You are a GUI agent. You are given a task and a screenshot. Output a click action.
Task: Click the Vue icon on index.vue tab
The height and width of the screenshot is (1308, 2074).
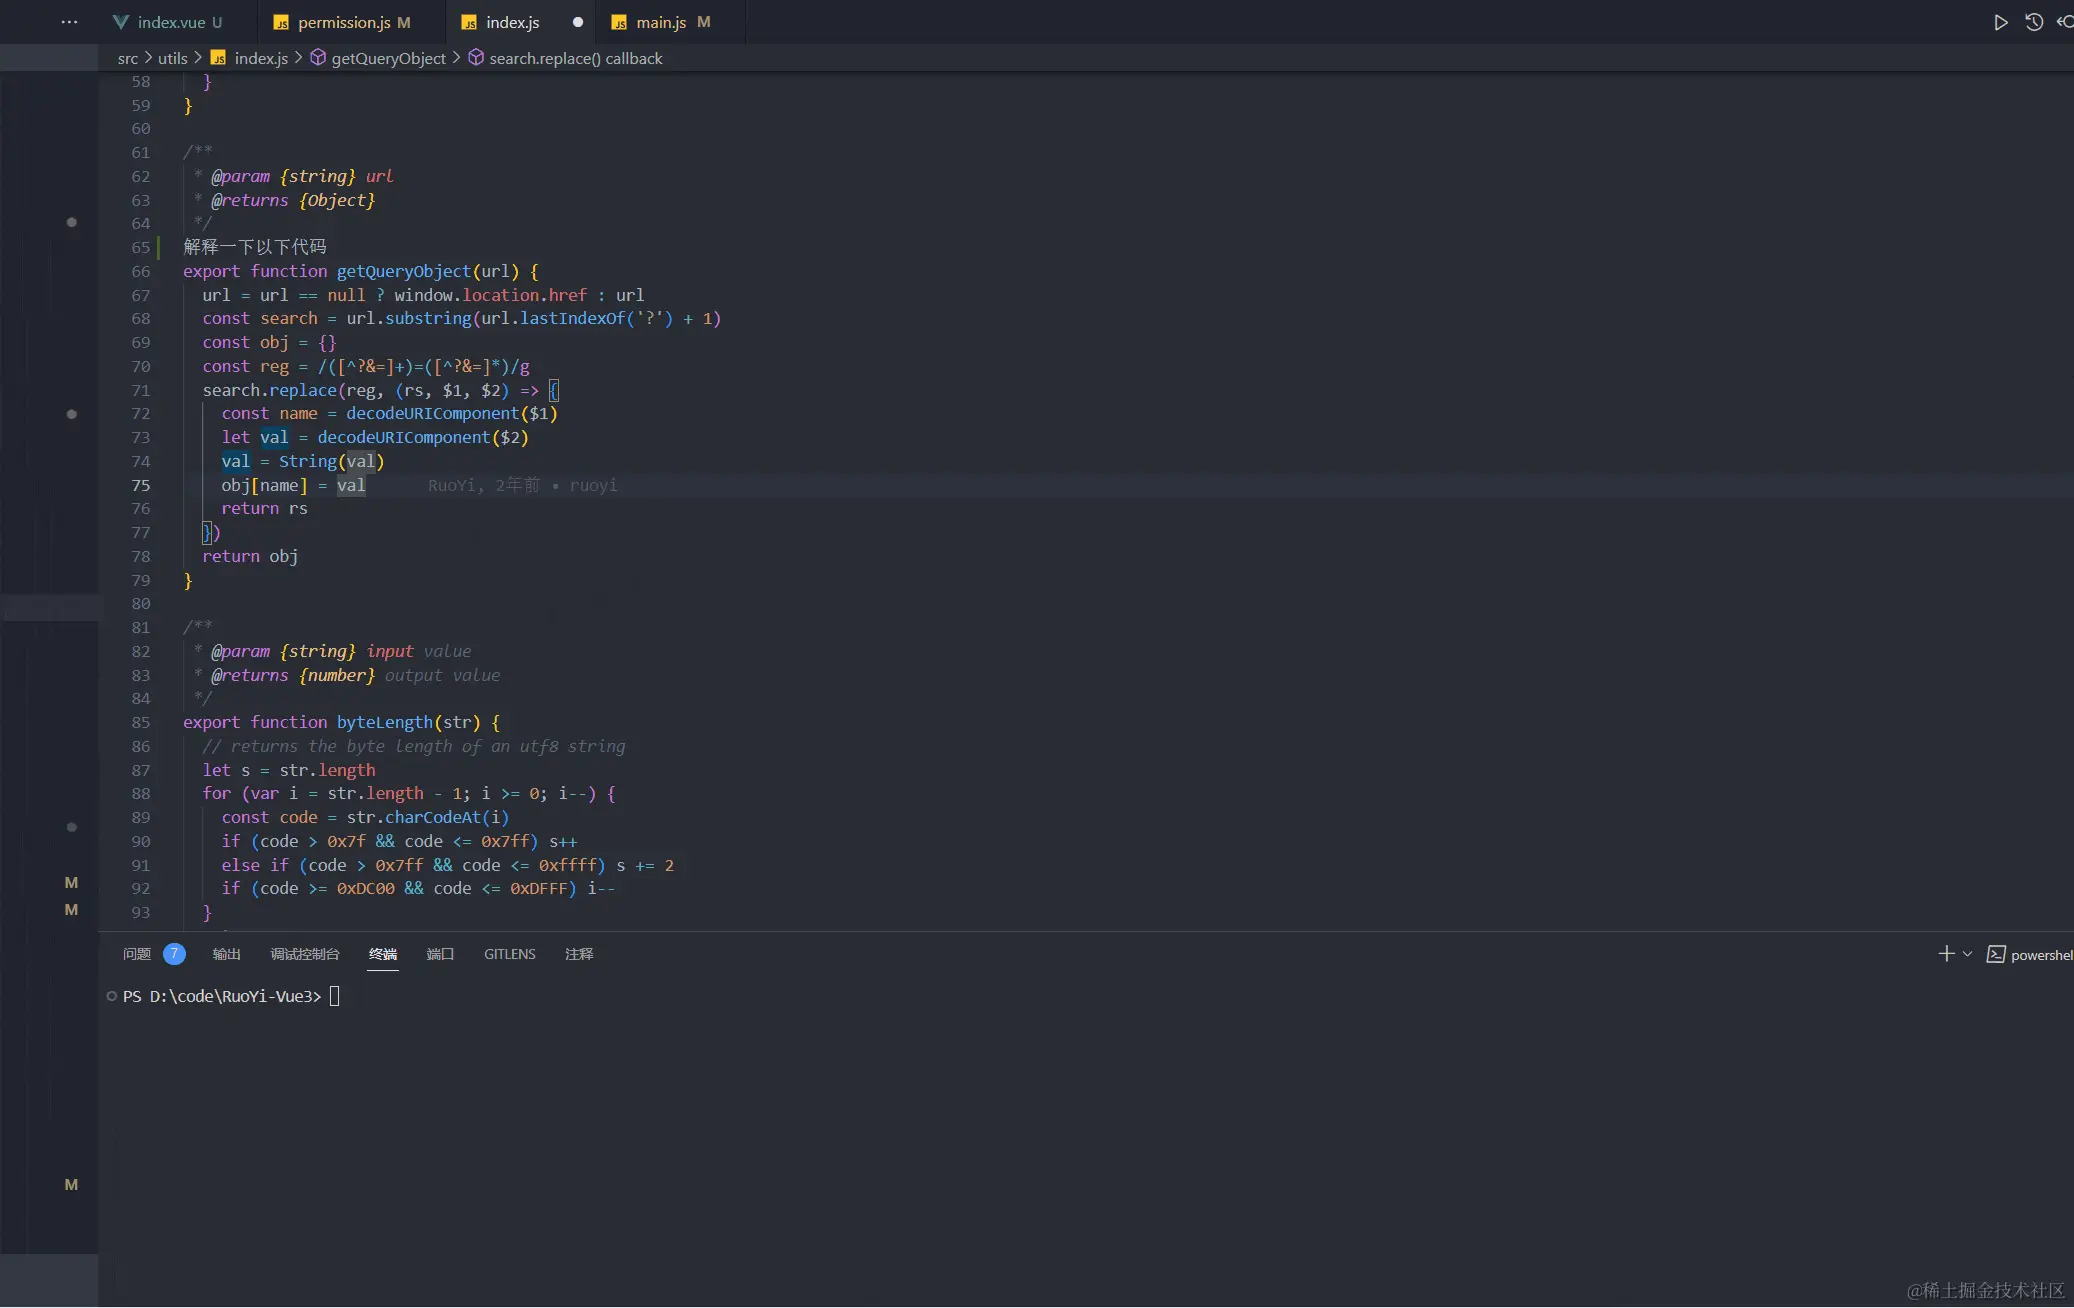point(121,22)
